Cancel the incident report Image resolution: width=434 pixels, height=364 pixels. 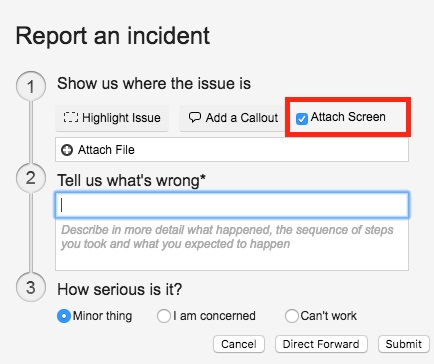point(239,344)
